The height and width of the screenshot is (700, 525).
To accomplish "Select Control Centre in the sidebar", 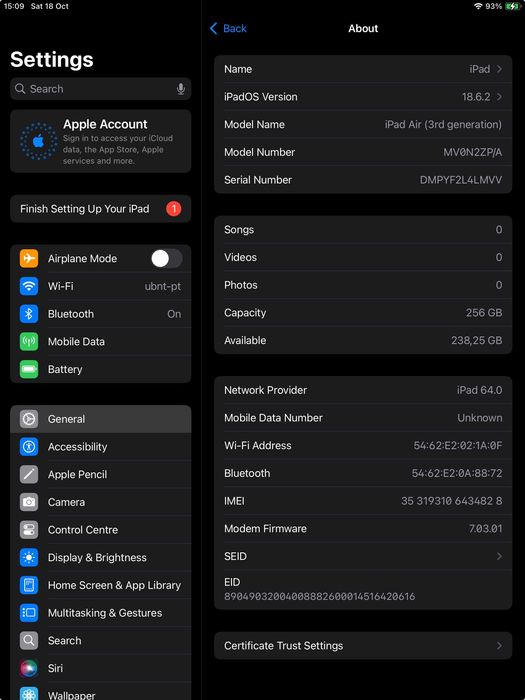I will [x=101, y=530].
